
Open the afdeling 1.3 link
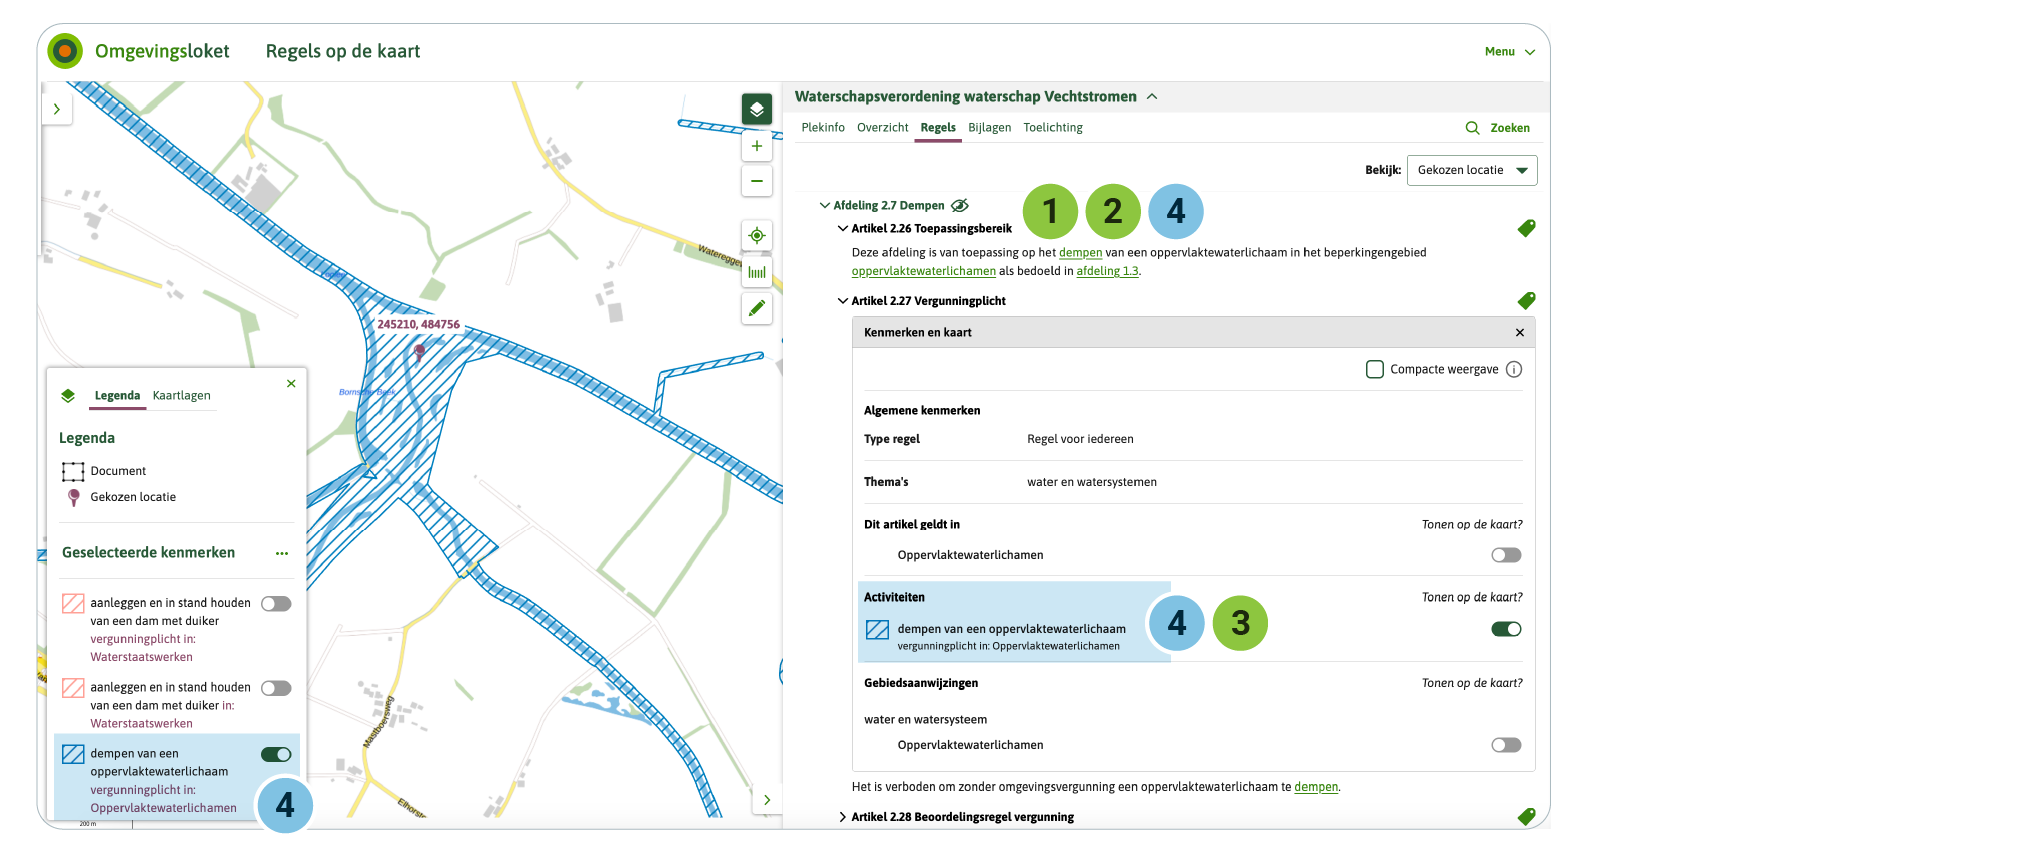(x=1107, y=271)
